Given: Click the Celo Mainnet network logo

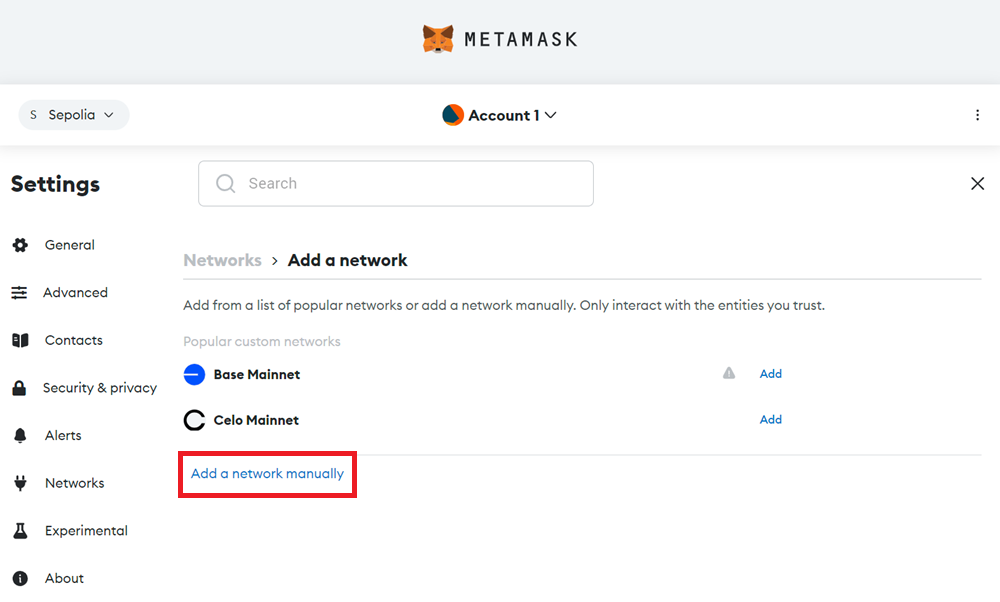Looking at the screenshot, I should click(x=194, y=420).
